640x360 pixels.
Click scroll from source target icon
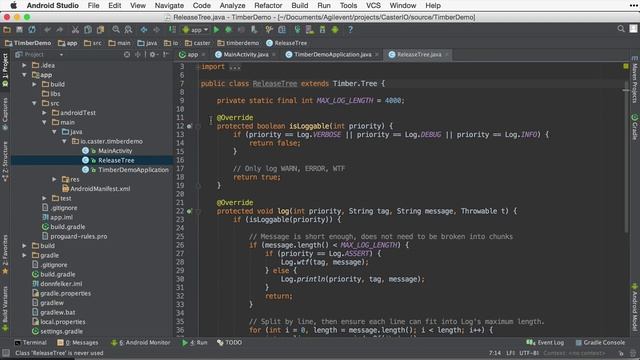[127, 55]
